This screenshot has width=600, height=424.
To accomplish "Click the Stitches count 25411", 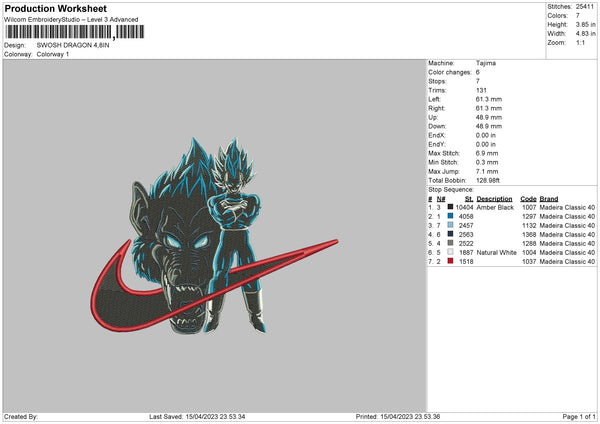I will coord(585,7).
